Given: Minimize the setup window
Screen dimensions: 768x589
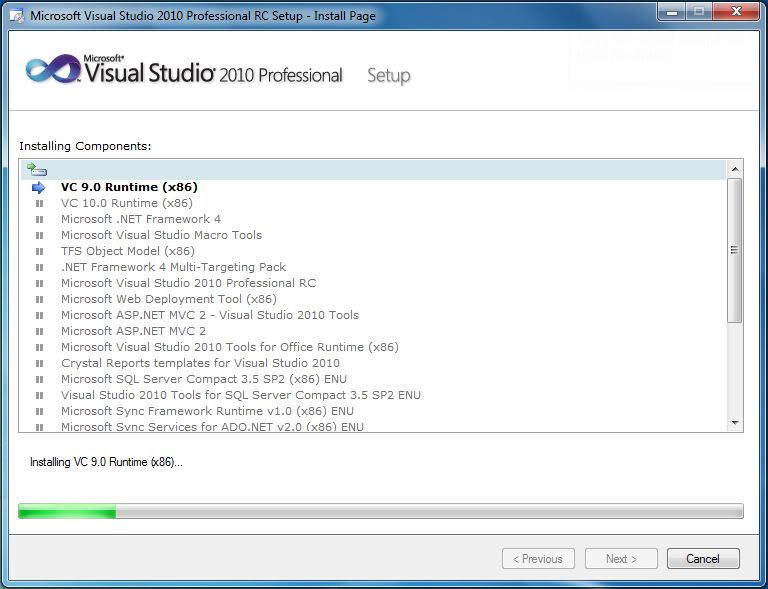Looking at the screenshot, I should [x=672, y=13].
